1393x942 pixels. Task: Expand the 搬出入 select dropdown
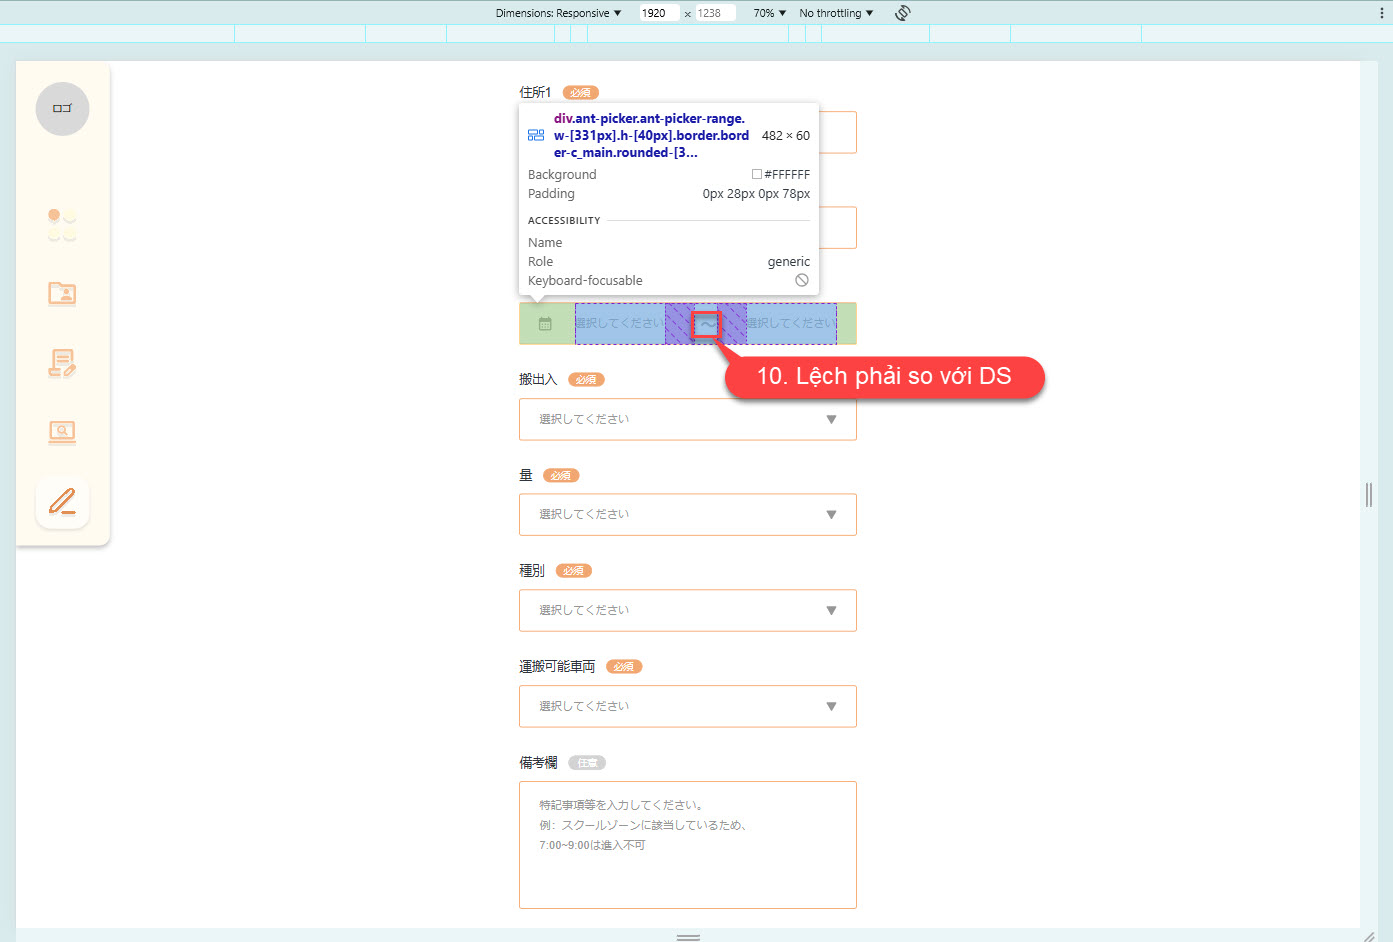click(x=687, y=419)
